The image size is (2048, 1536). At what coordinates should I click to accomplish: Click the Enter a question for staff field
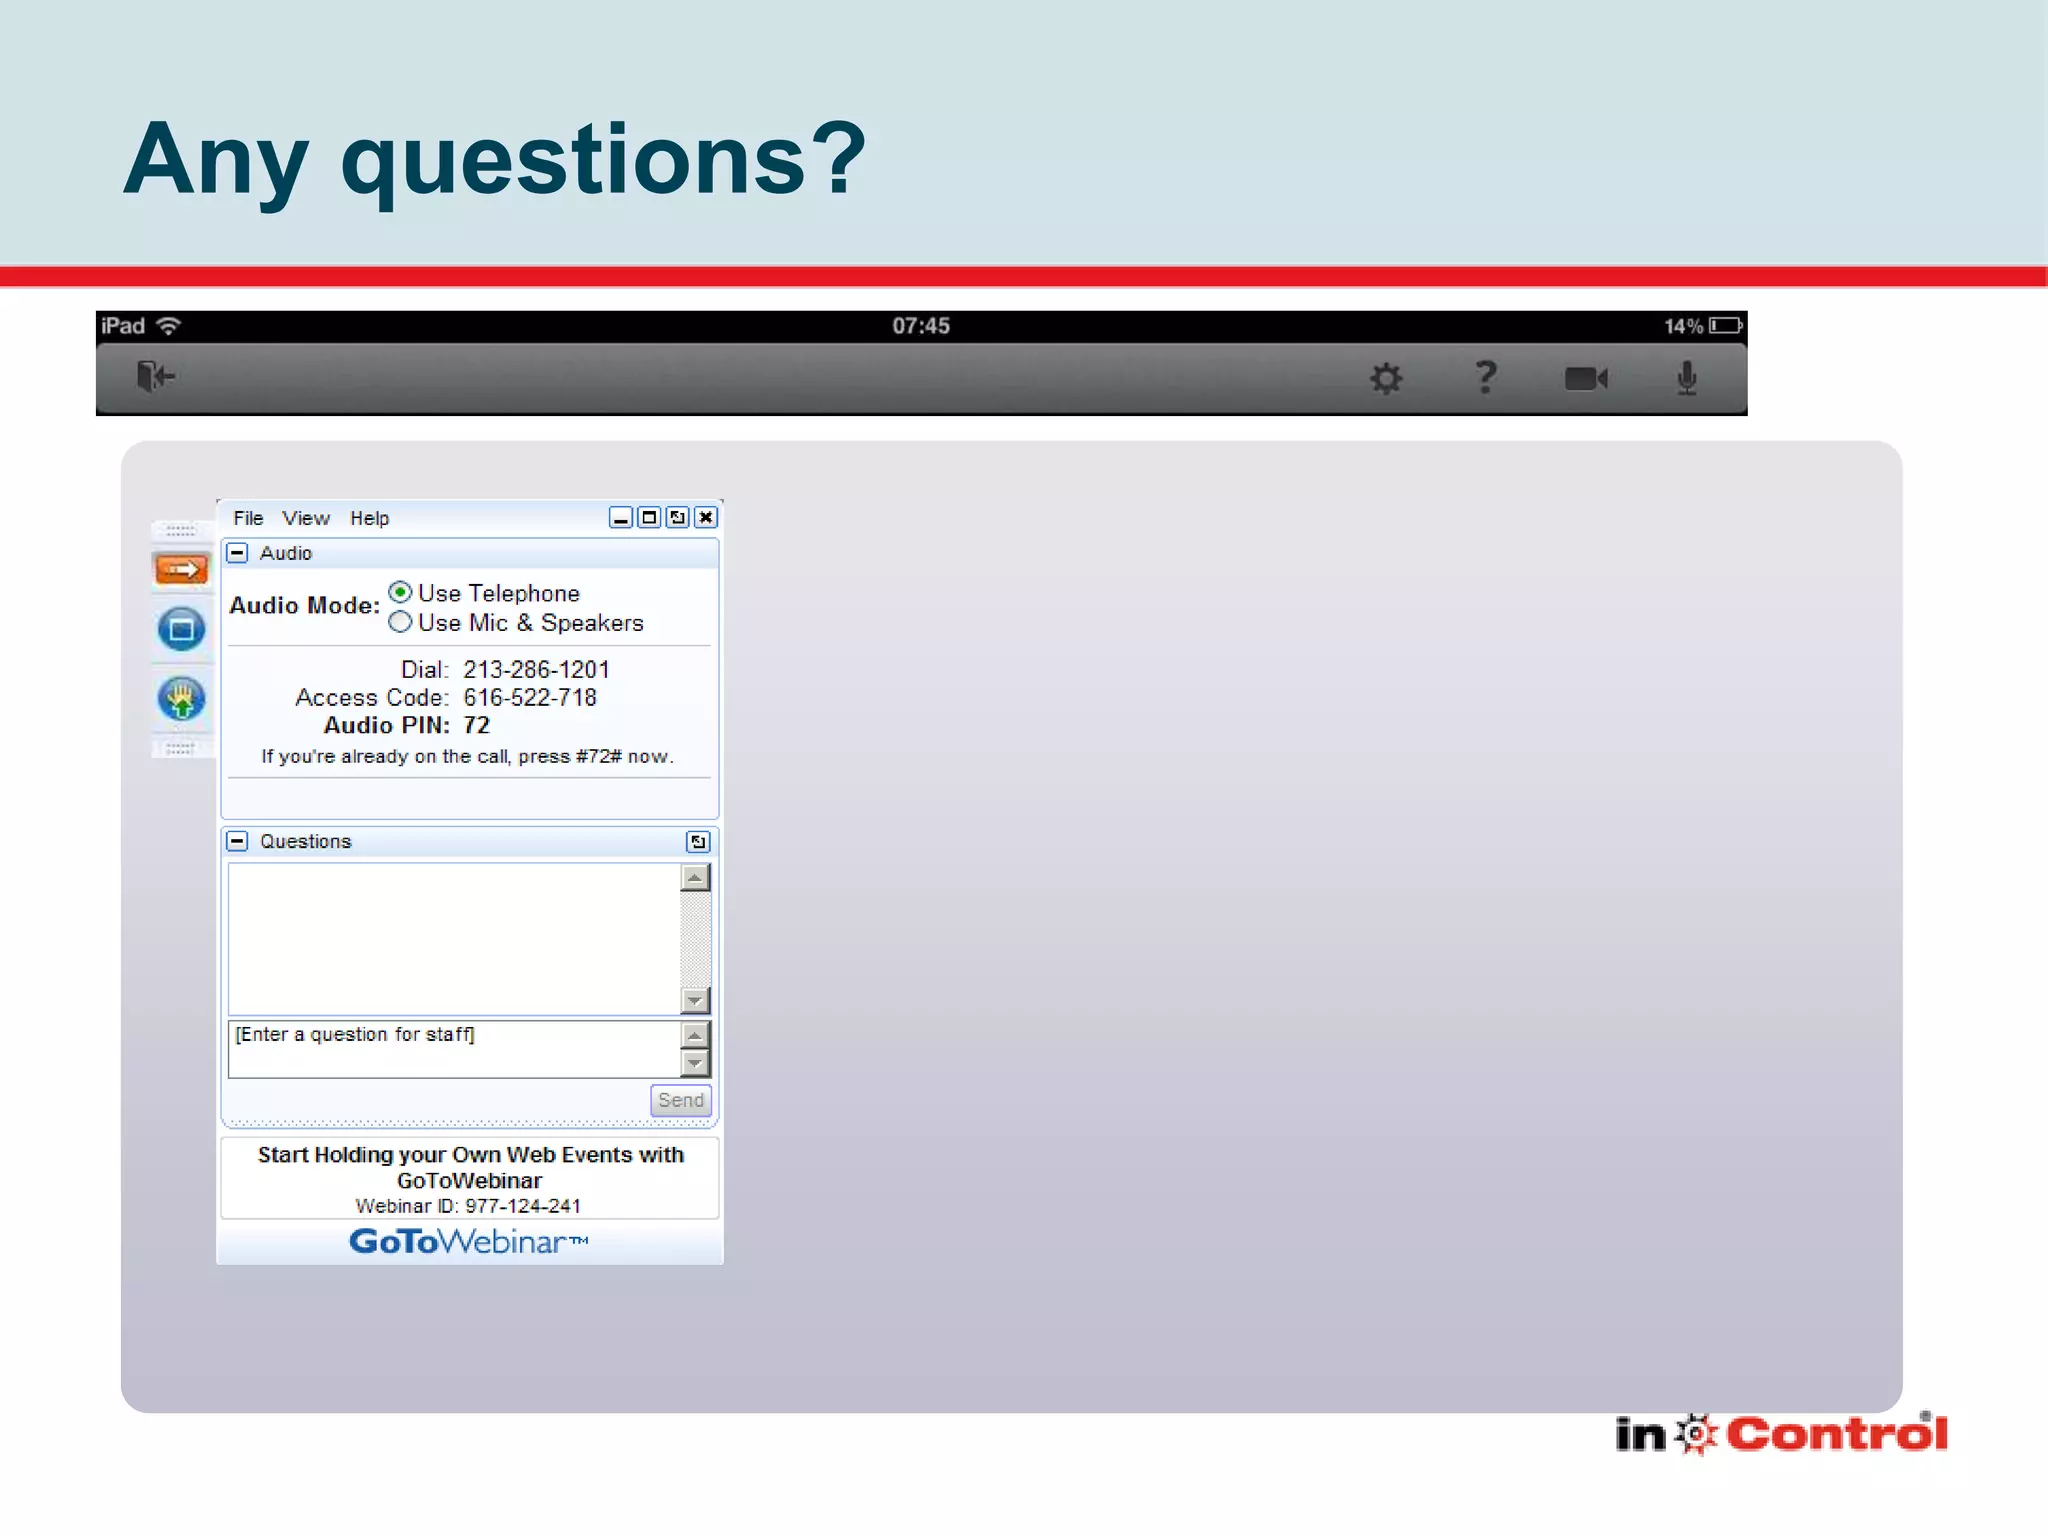pyautogui.click(x=455, y=1048)
